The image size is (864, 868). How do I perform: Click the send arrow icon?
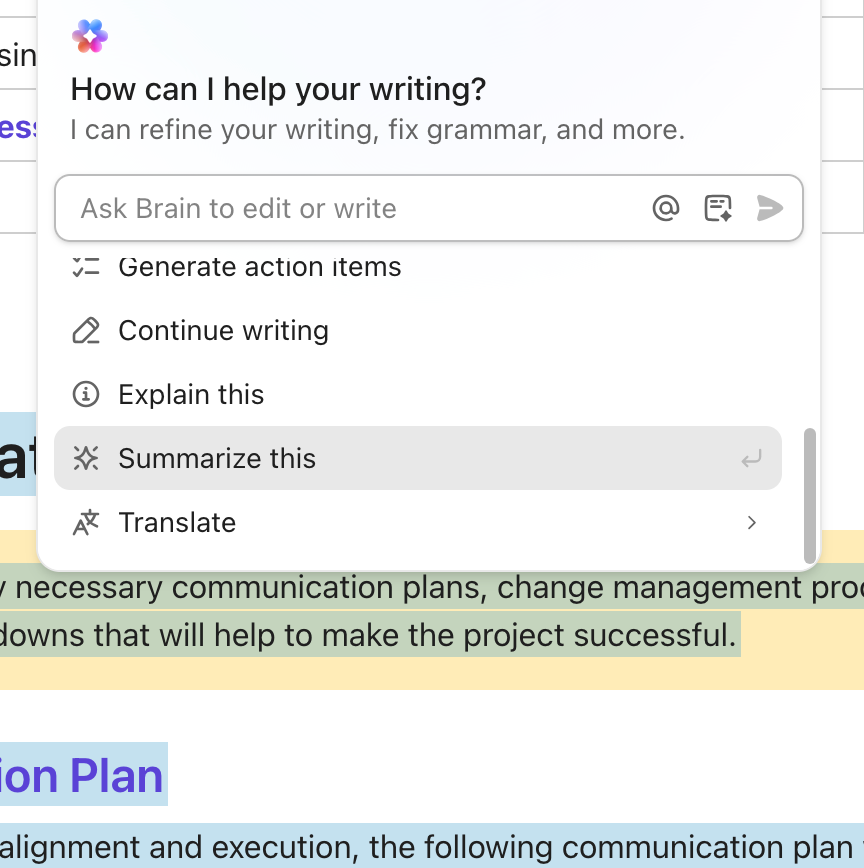(x=769, y=208)
